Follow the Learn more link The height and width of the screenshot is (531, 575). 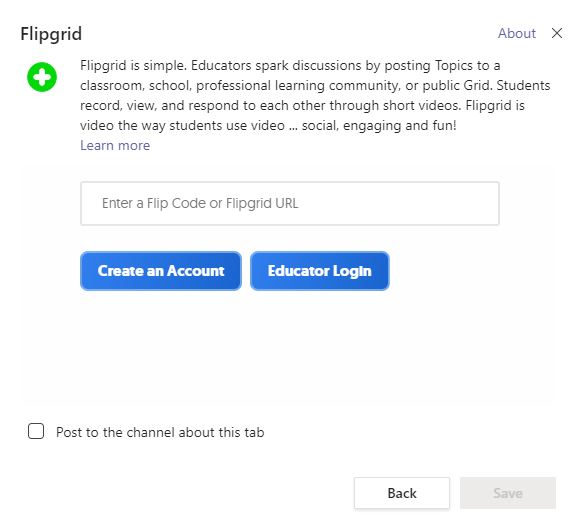click(115, 146)
